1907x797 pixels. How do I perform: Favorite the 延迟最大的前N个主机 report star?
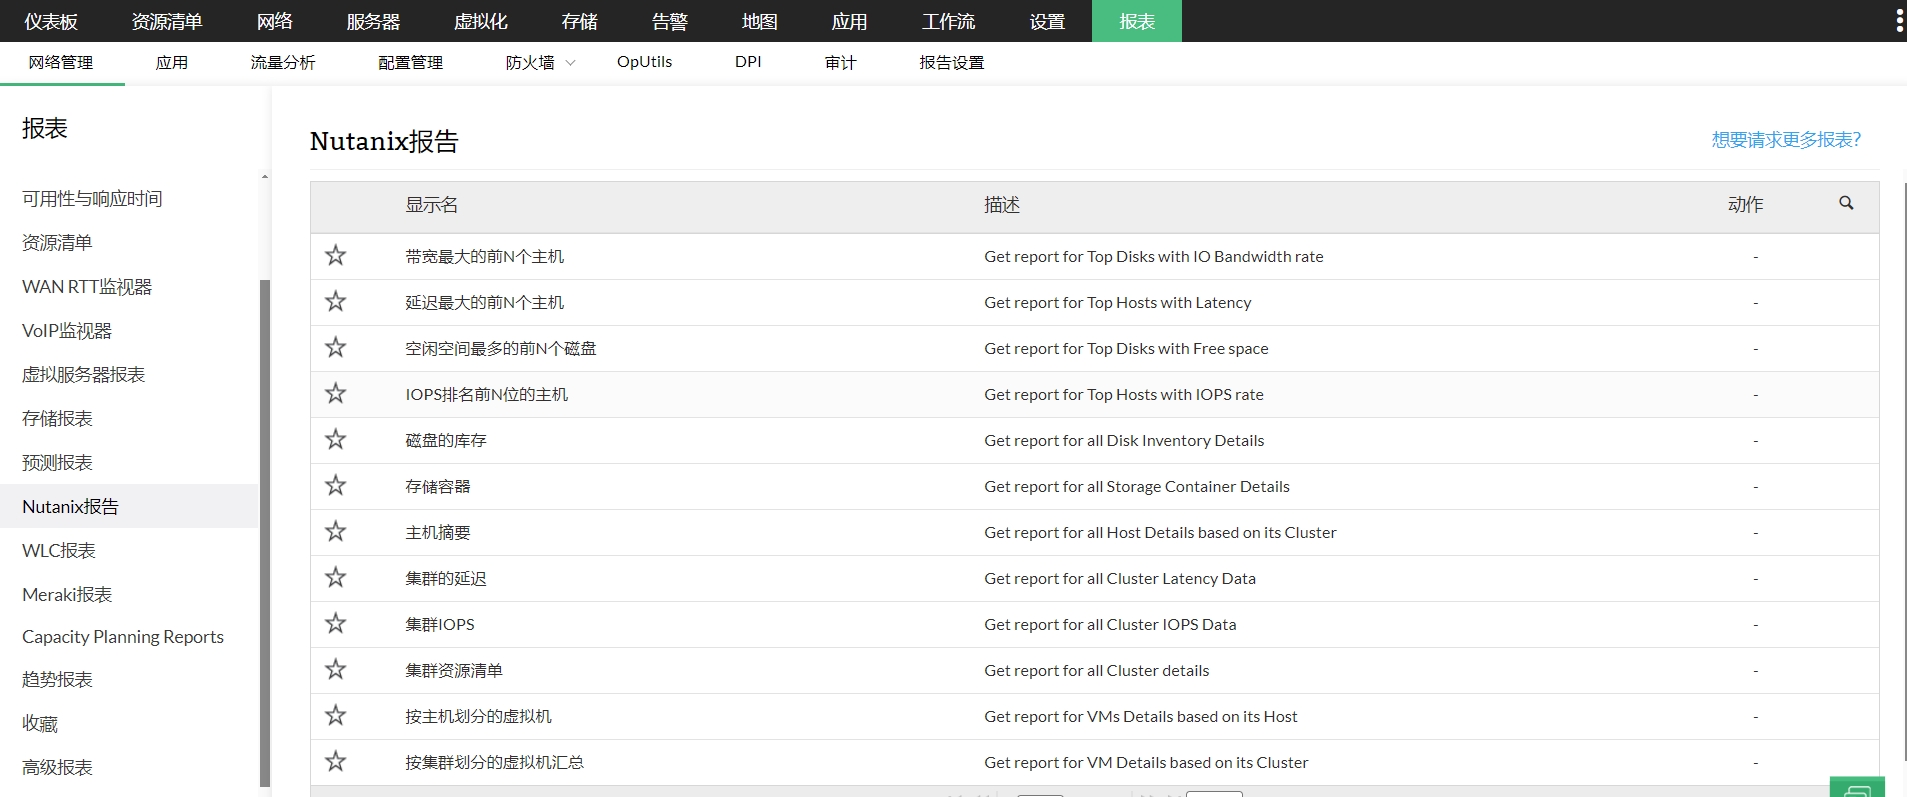[x=336, y=302]
